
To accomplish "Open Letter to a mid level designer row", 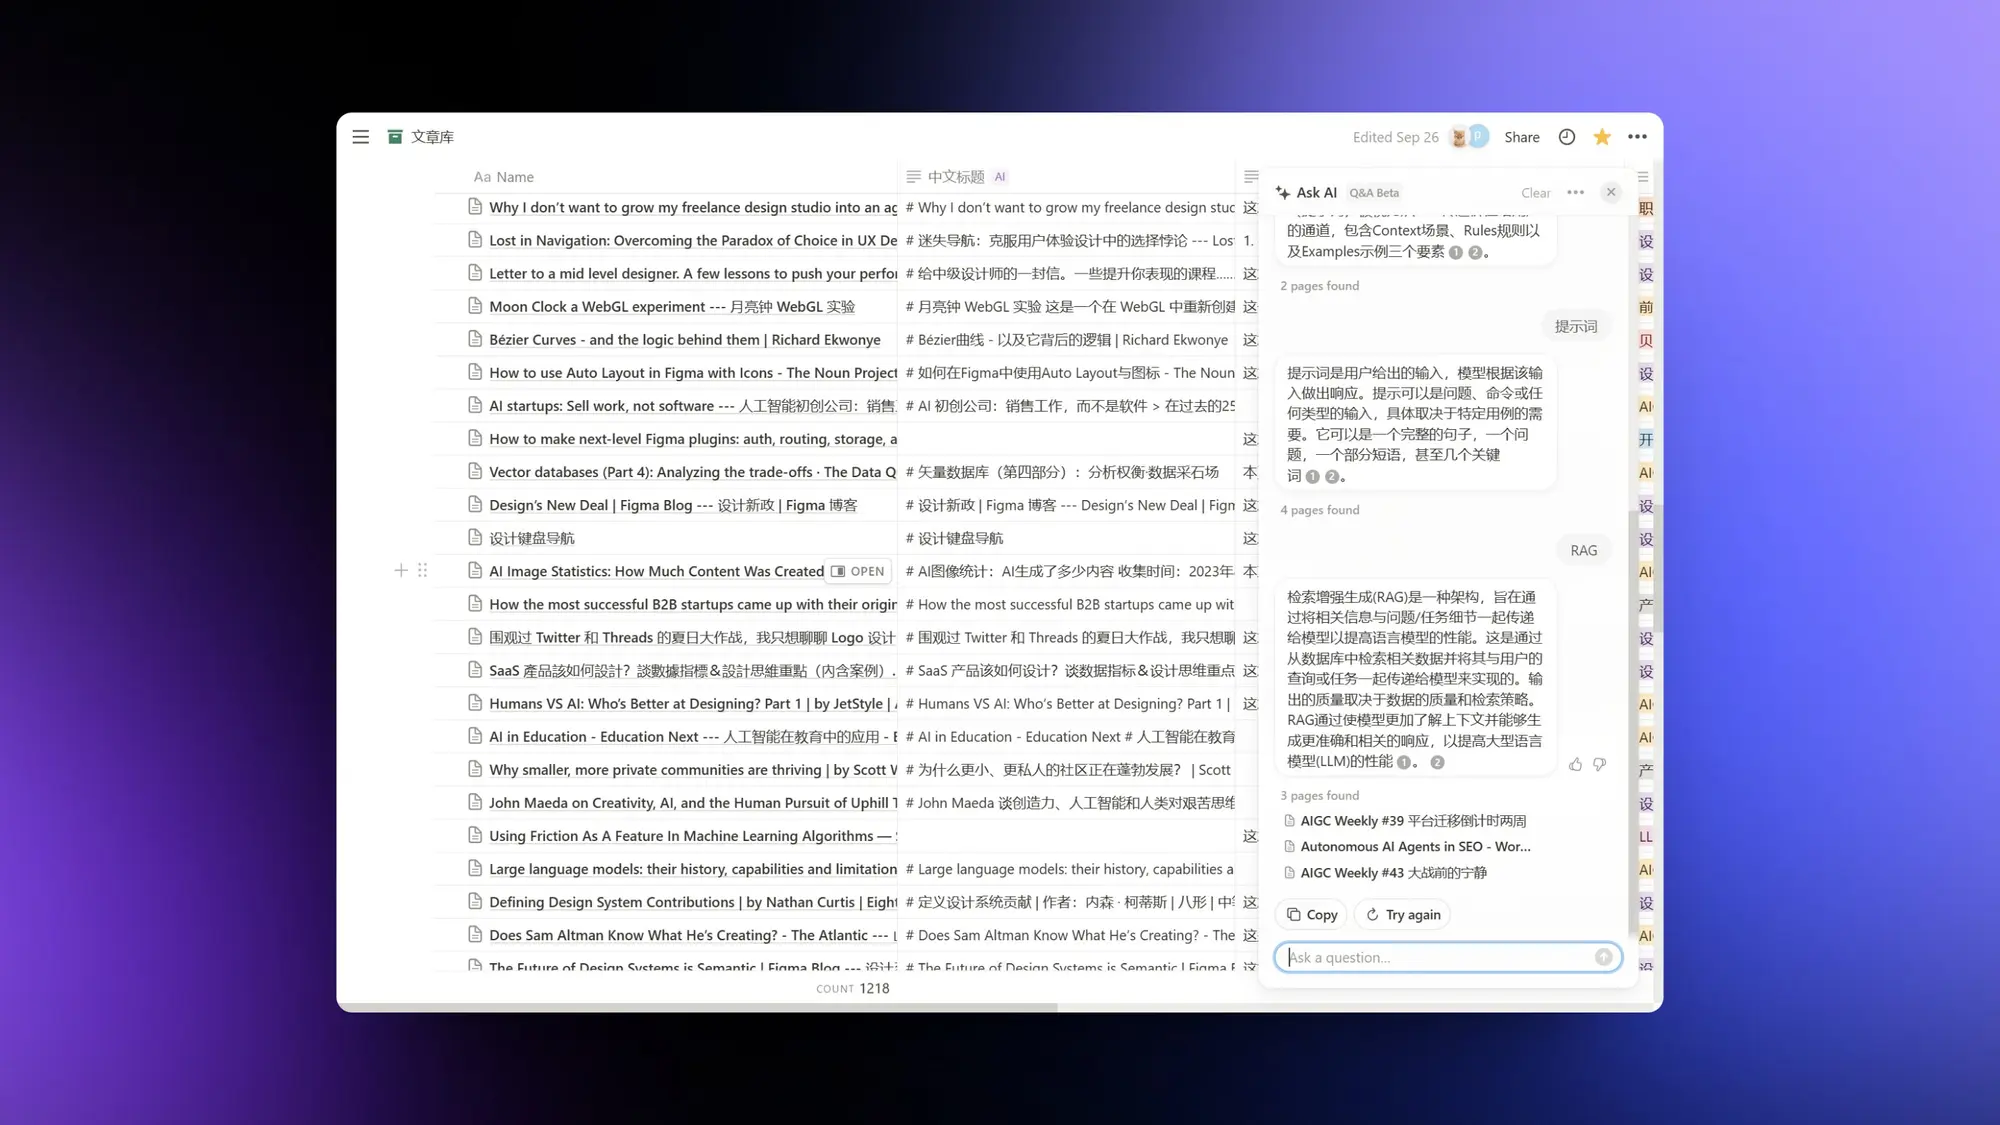I will (x=693, y=273).
